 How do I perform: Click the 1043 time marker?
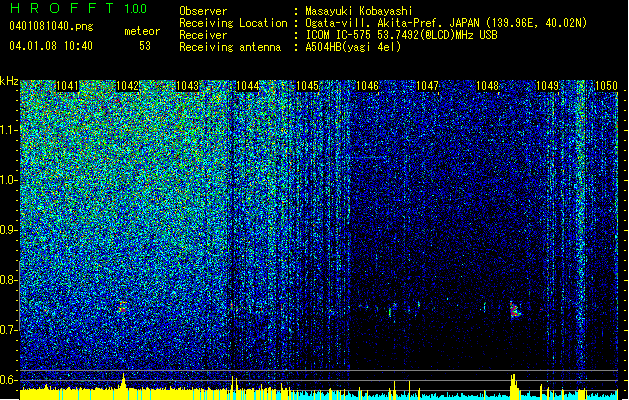click(187, 86)
